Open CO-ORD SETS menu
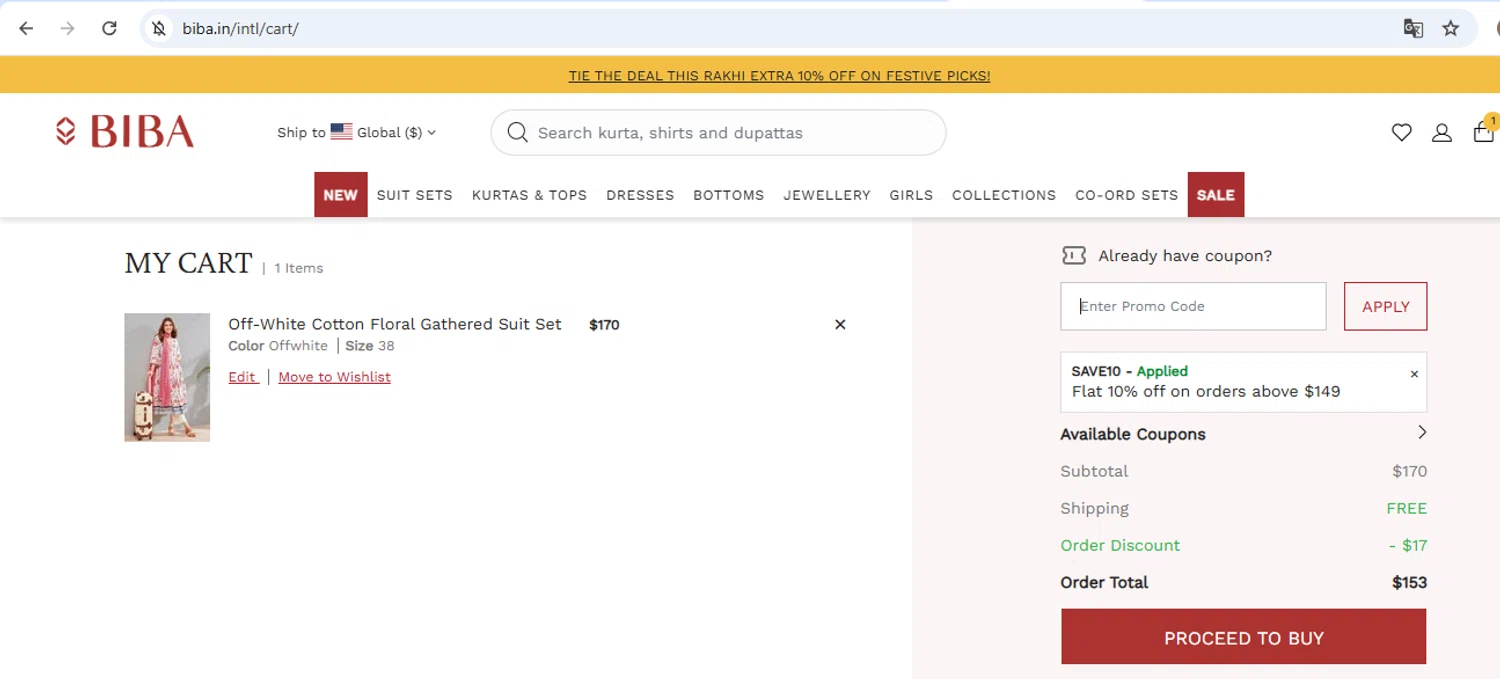This screenshot has height=679, width=1500. click(1127, 195)
